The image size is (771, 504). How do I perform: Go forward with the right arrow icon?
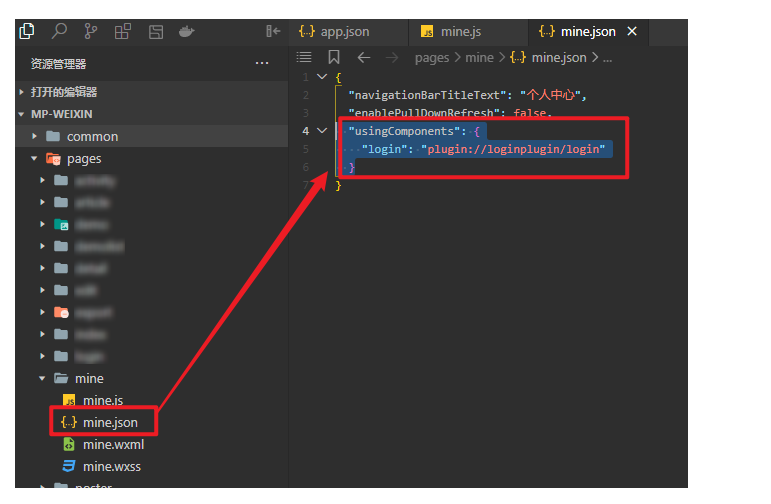click(392, 58)
